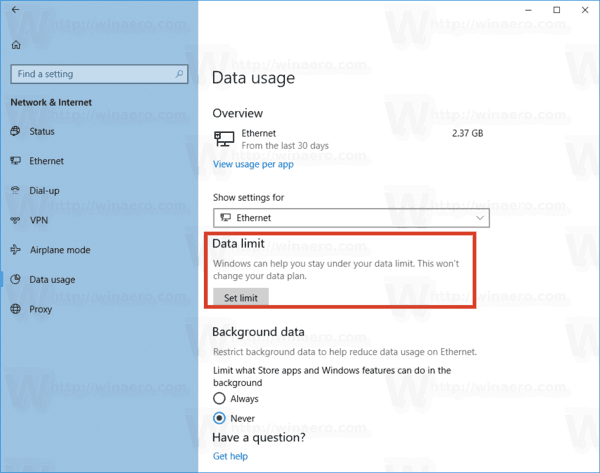Select Always for background data
This screenshot has height=473, width=600.
coord(219,398)
